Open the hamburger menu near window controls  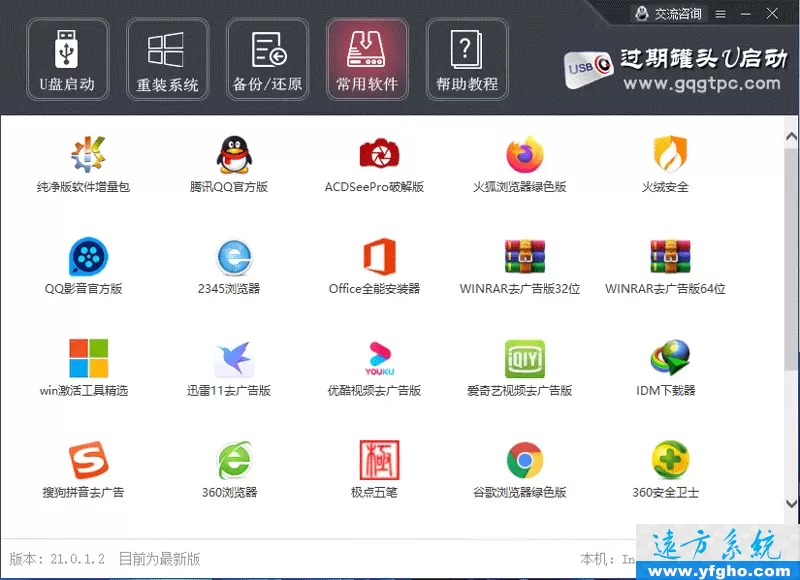pos(718,14)
